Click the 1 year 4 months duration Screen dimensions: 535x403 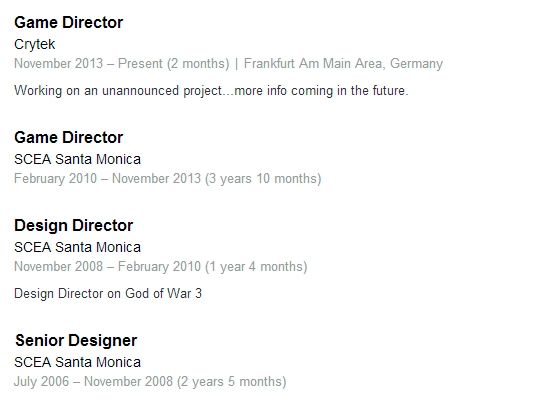[x=256, y=267]
